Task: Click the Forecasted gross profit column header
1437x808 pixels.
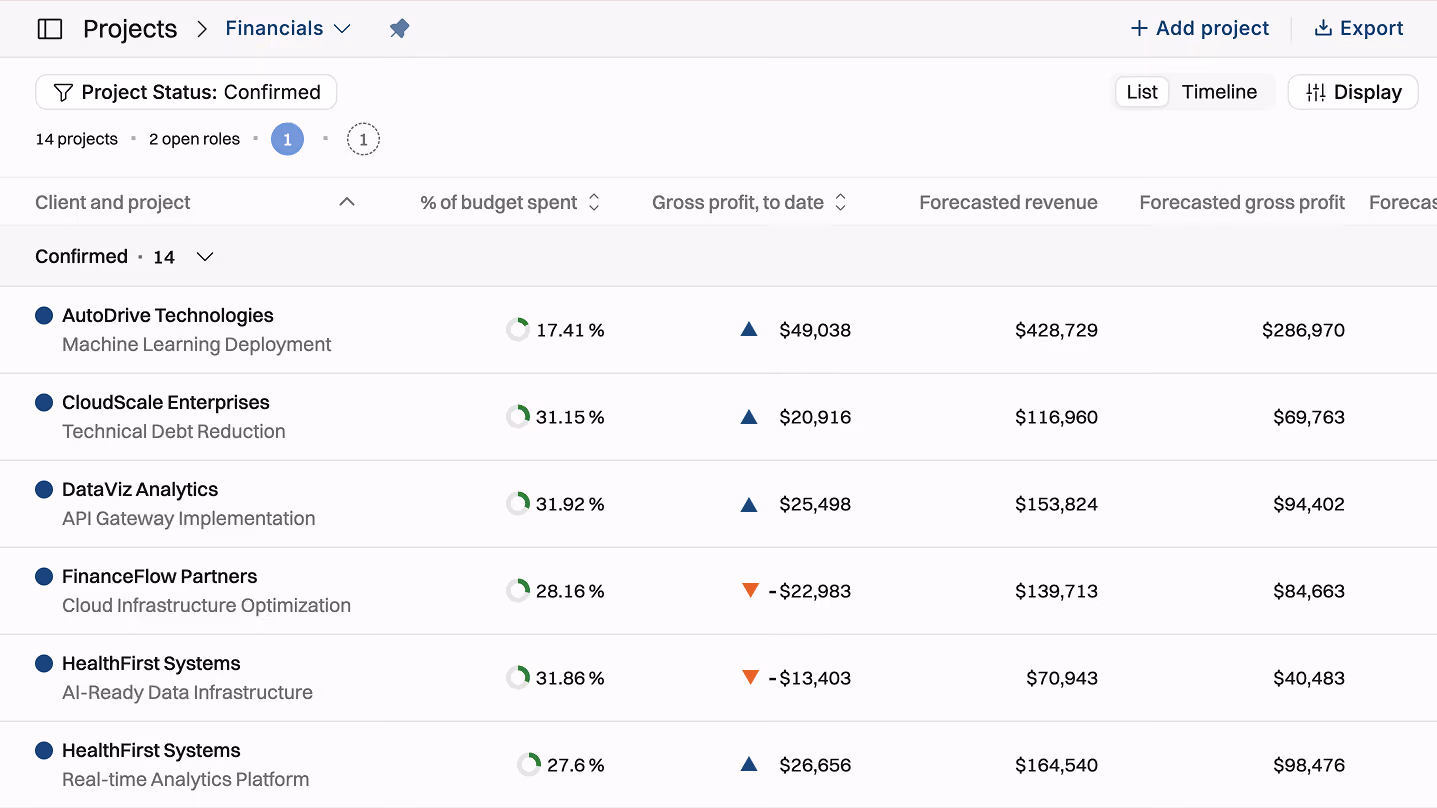Action: click(x=1242, y=202)
